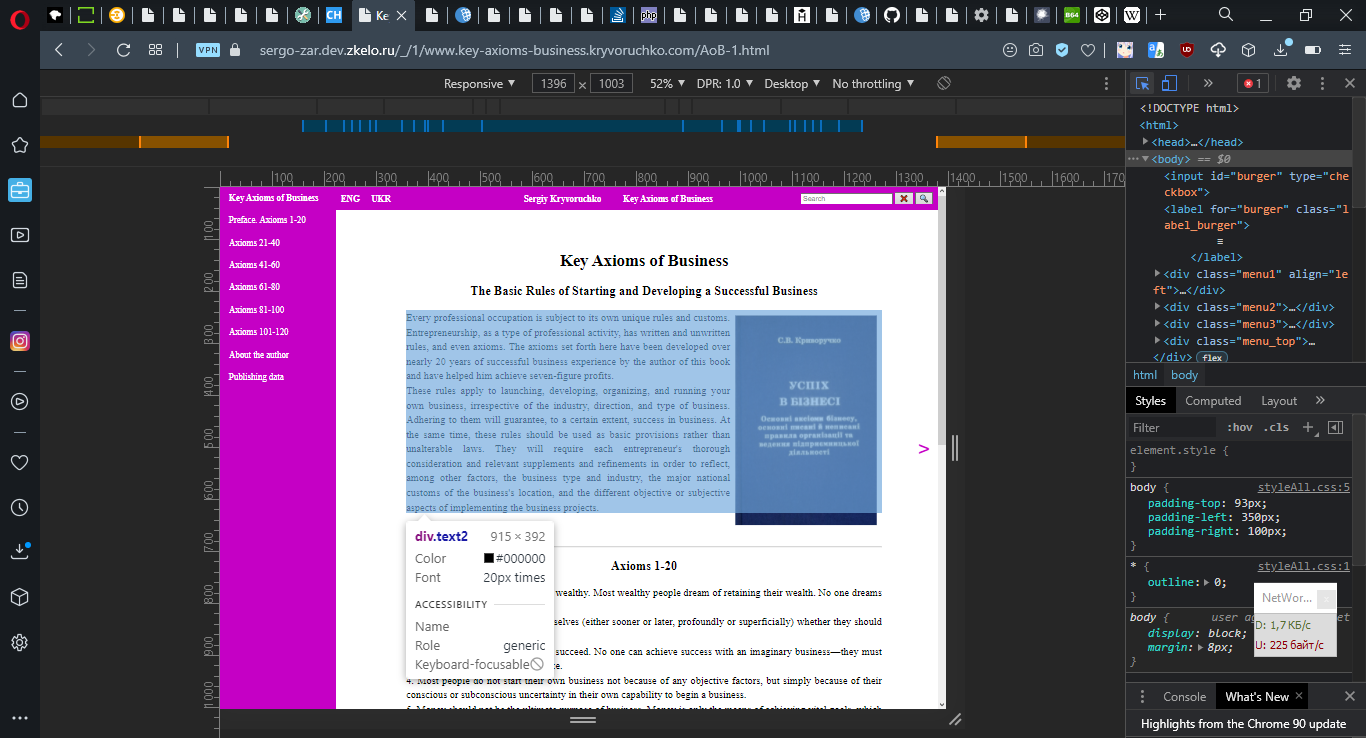This screenshot has height=738, width=1366.
Task: Open the Responsive device dropdown
Action: [480, 84]
